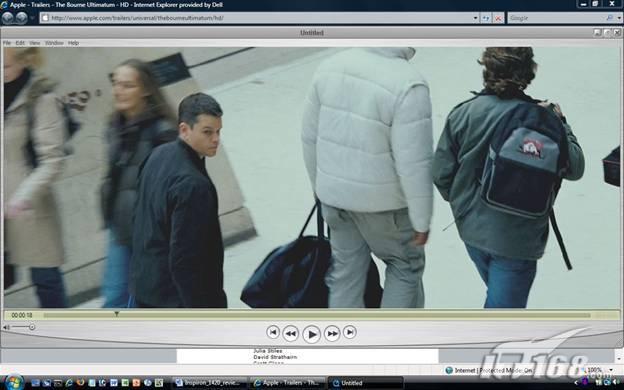Minimize the Untitled QuickTime window

click(x=597, y=33)
